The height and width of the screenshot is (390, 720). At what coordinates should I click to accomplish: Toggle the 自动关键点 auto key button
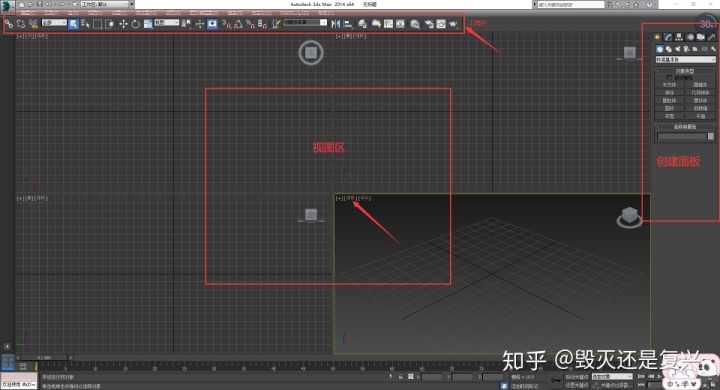click(x=577, y=377)
